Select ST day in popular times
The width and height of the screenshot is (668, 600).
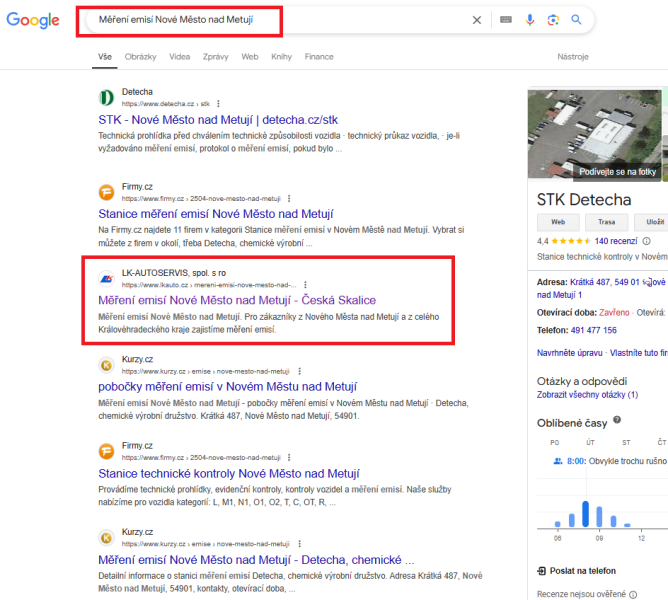pos(626,443)
